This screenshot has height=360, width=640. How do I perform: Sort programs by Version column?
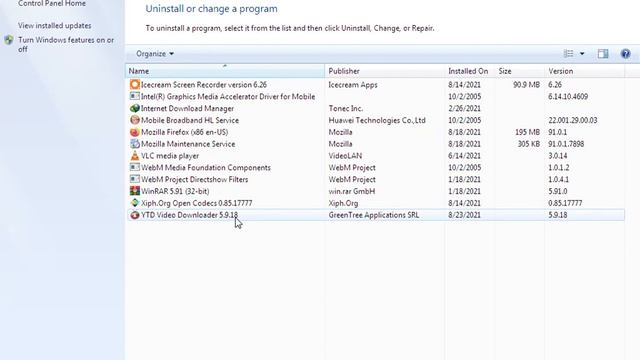[x=584, y=71]
